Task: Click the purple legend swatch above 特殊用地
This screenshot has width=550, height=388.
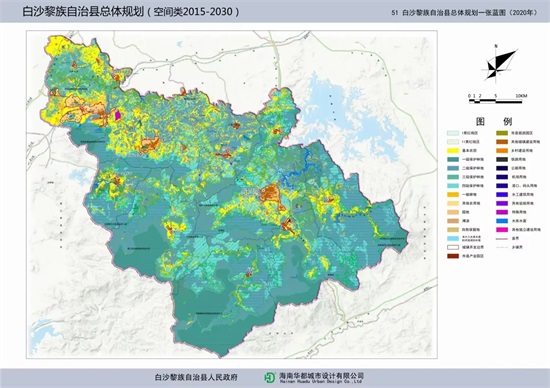Action: pos(502,203)
